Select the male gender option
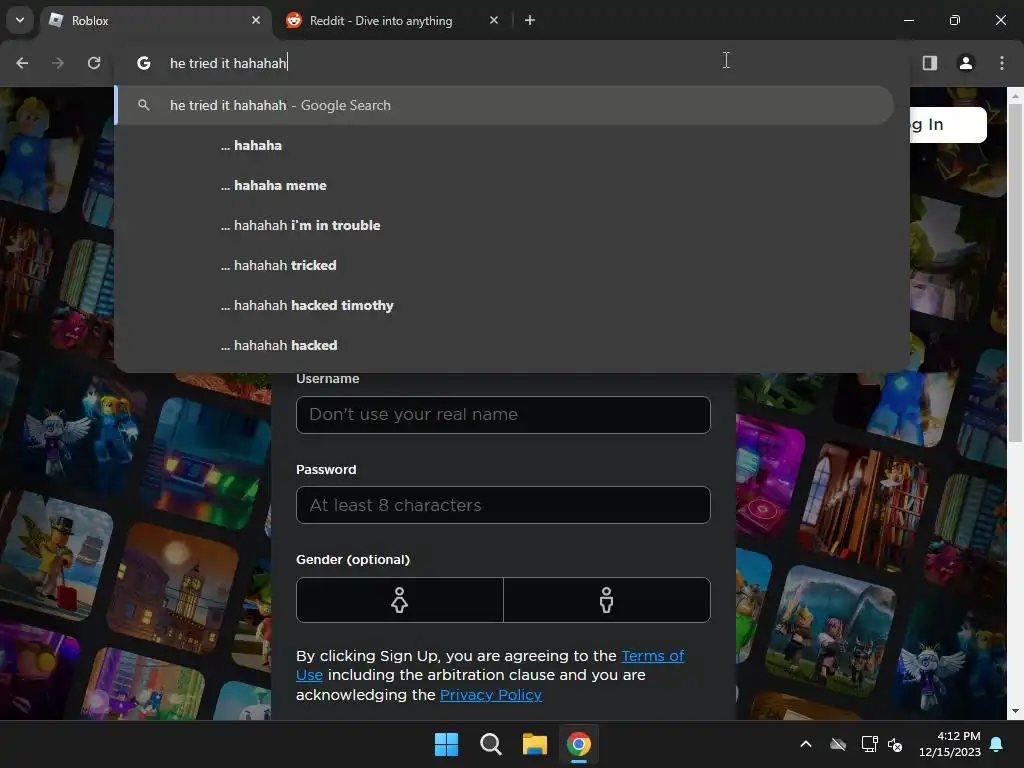 click(607, 600)
